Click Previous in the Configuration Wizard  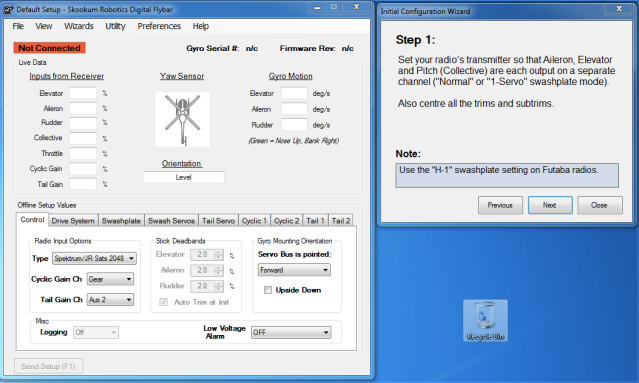[x=500, y=205]
